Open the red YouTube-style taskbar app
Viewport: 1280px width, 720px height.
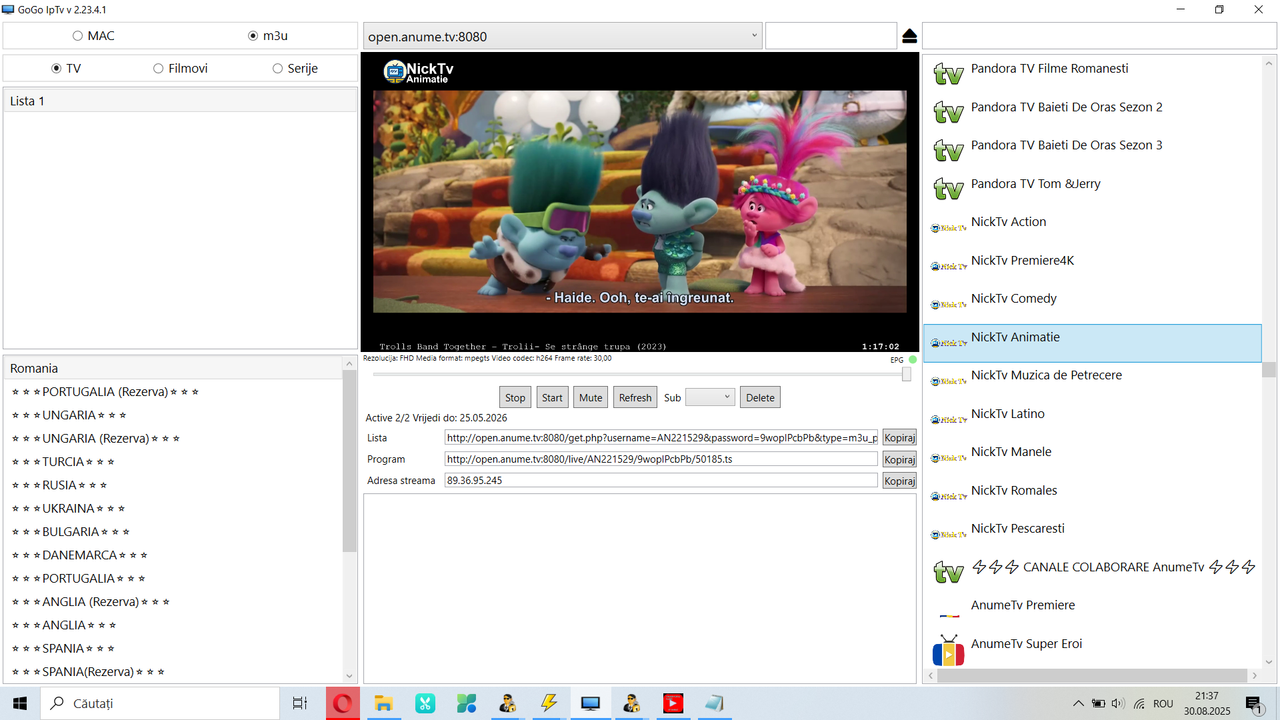(x=673, y=703)
